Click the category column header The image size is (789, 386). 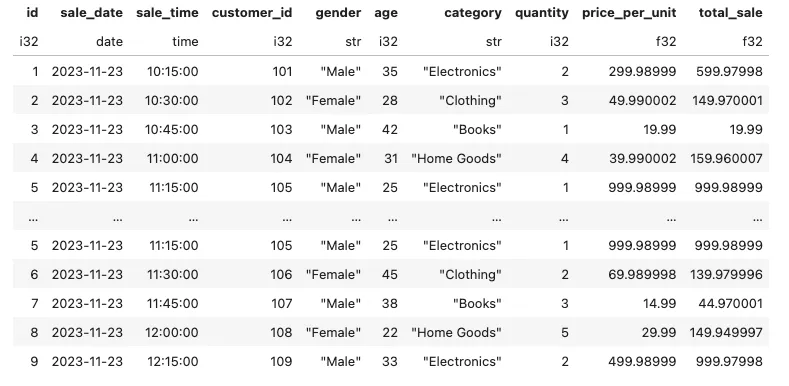472,13
